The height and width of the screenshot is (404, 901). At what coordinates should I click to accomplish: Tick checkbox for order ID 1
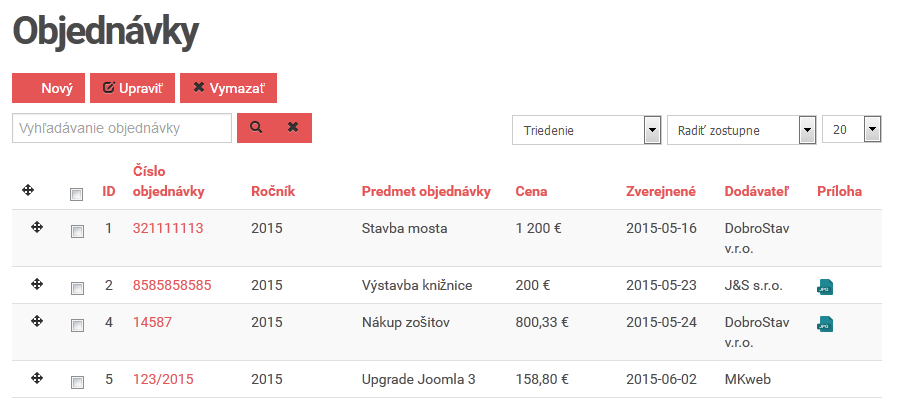(77, 231)
